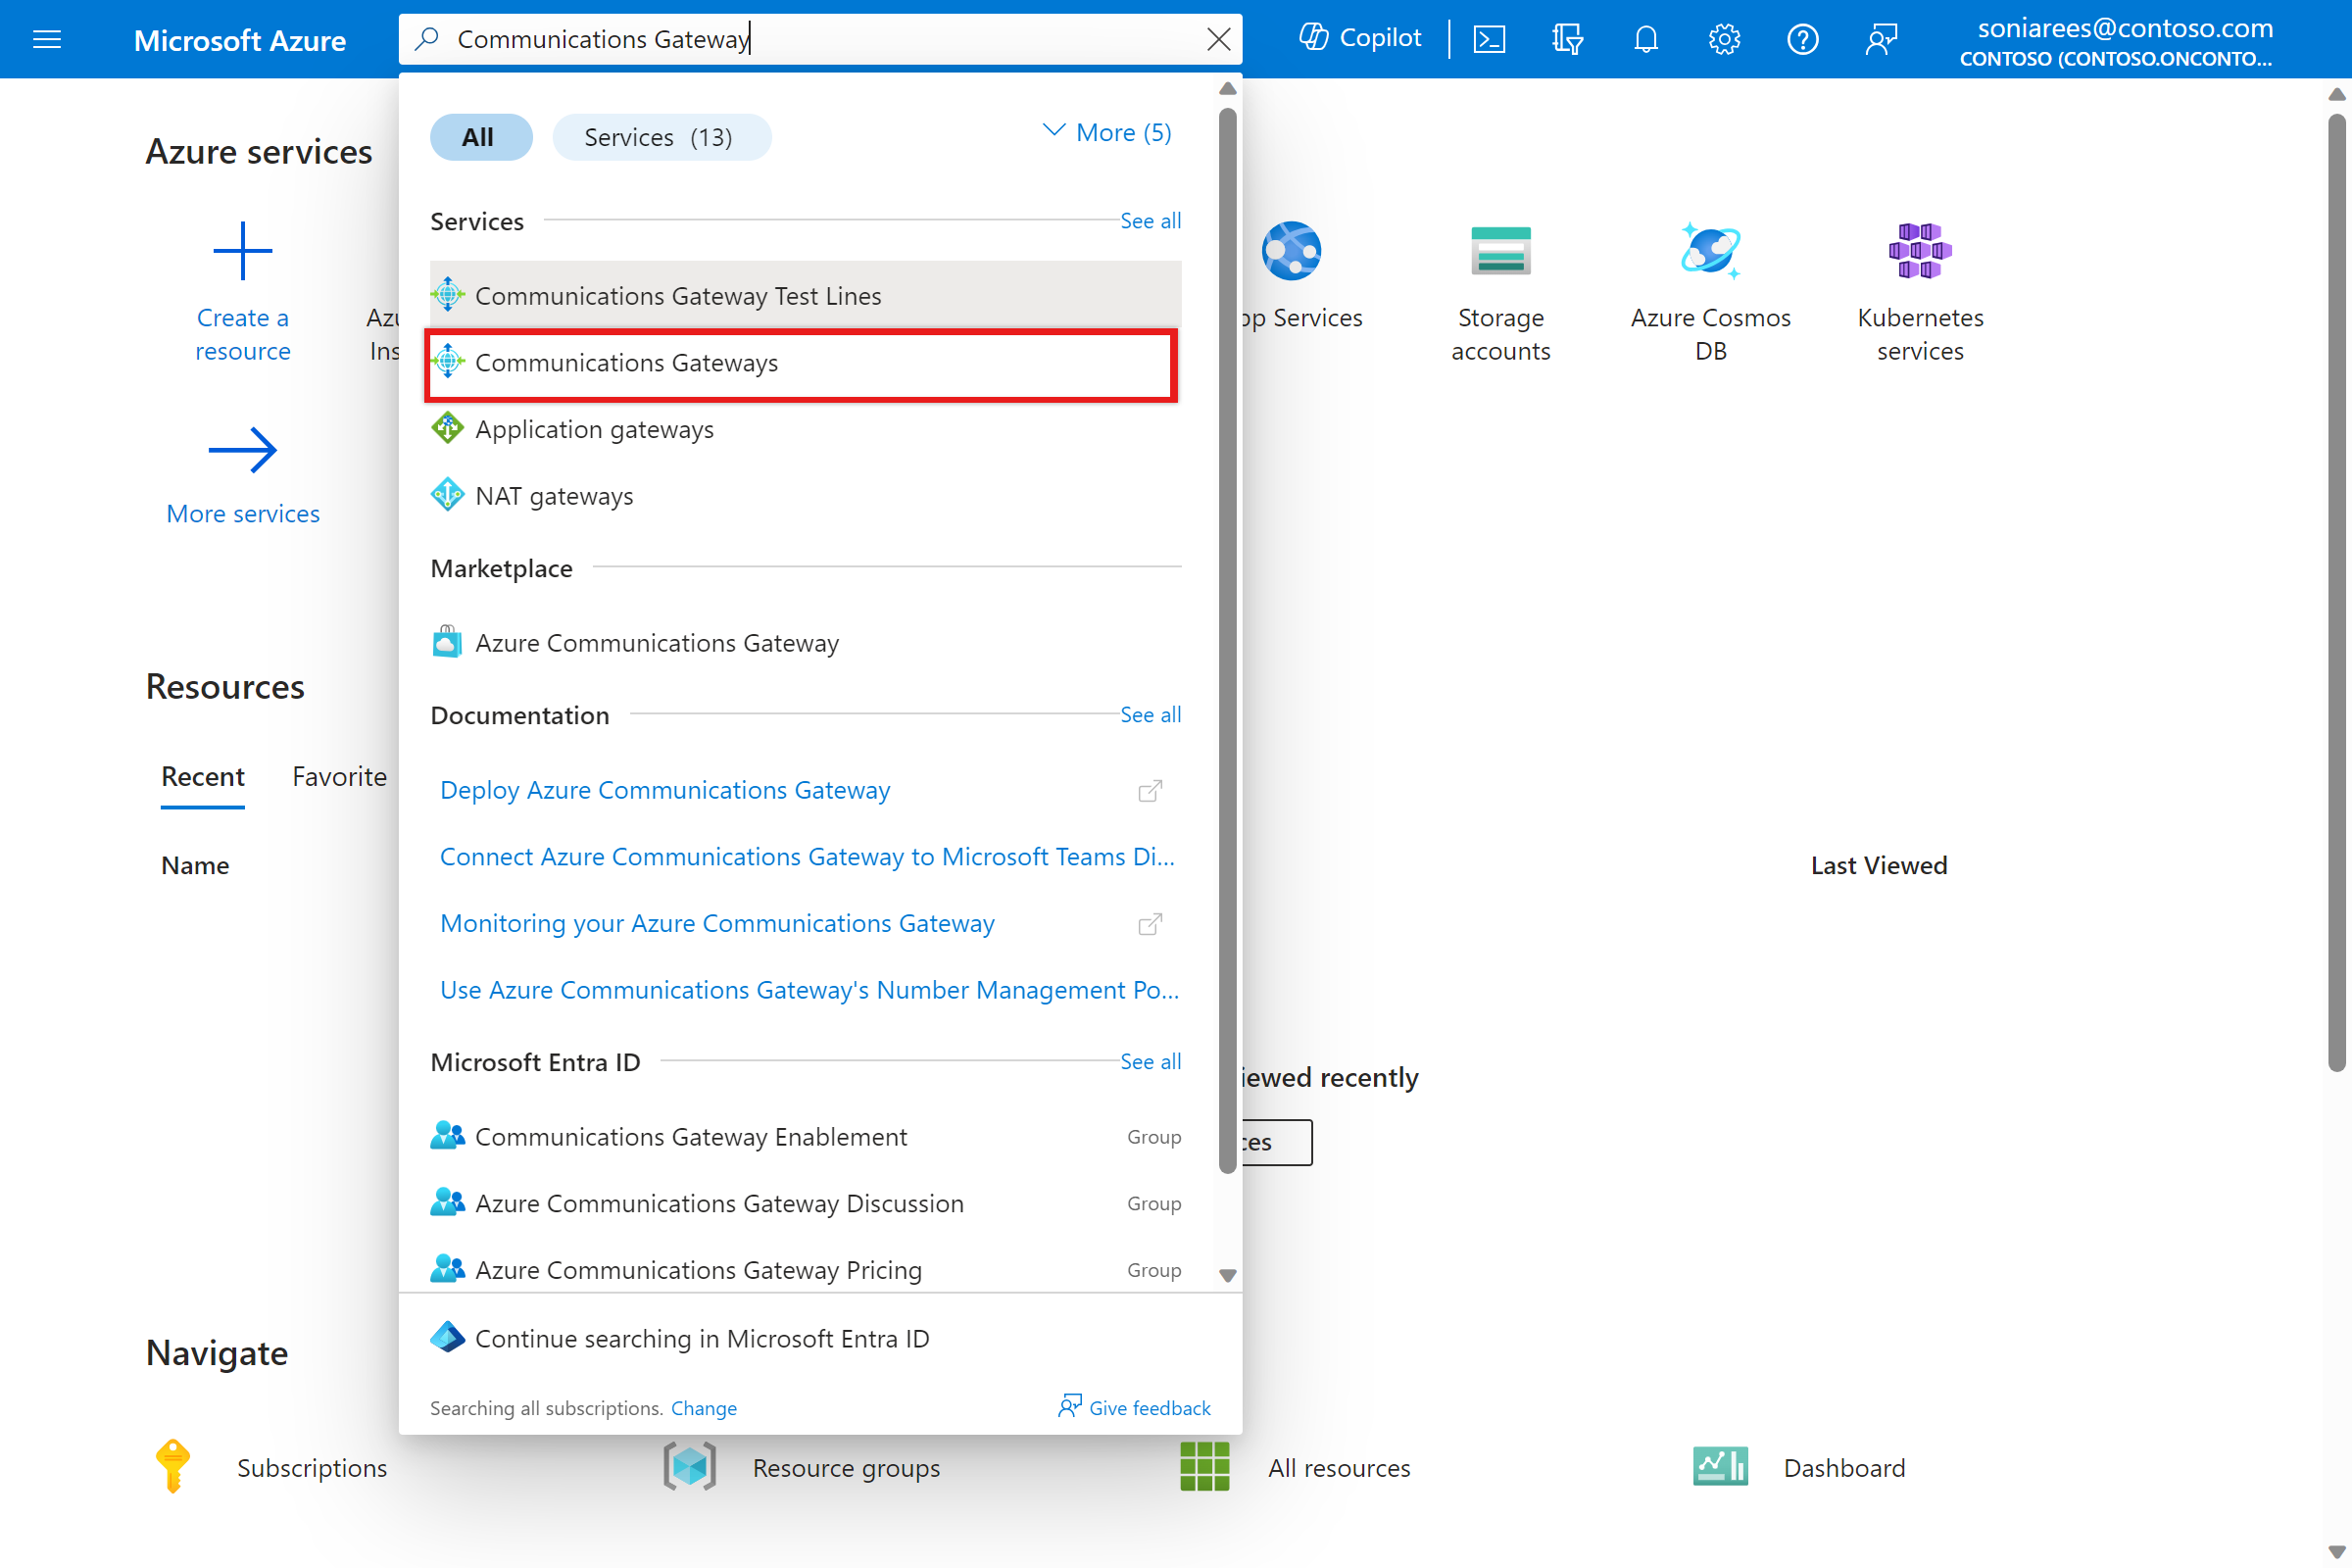Expand Documentation section with See all
The height and width of the screenshot is (1568, 2352).
point(1150,714)
